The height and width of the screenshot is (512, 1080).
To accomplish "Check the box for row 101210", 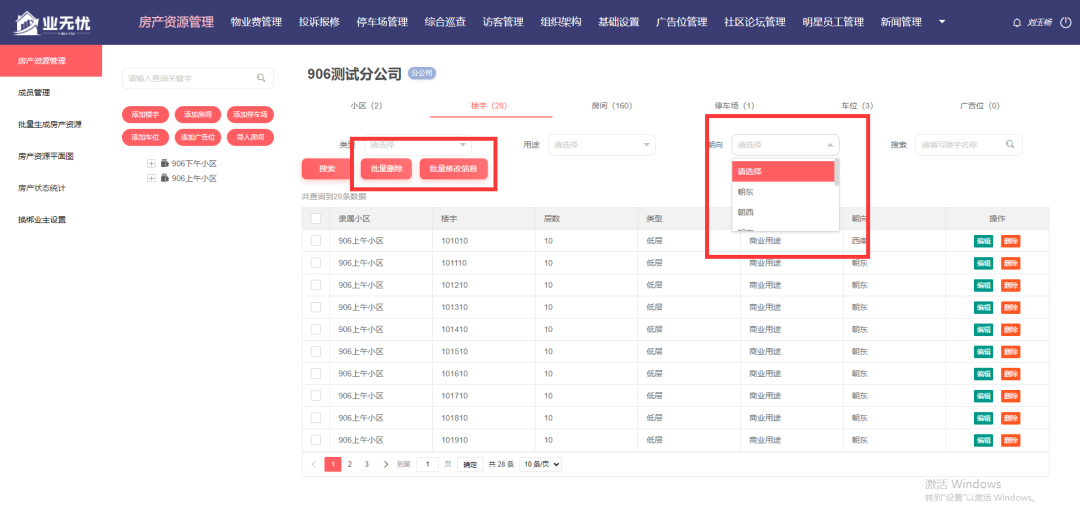I will click(x=316, y=285).
